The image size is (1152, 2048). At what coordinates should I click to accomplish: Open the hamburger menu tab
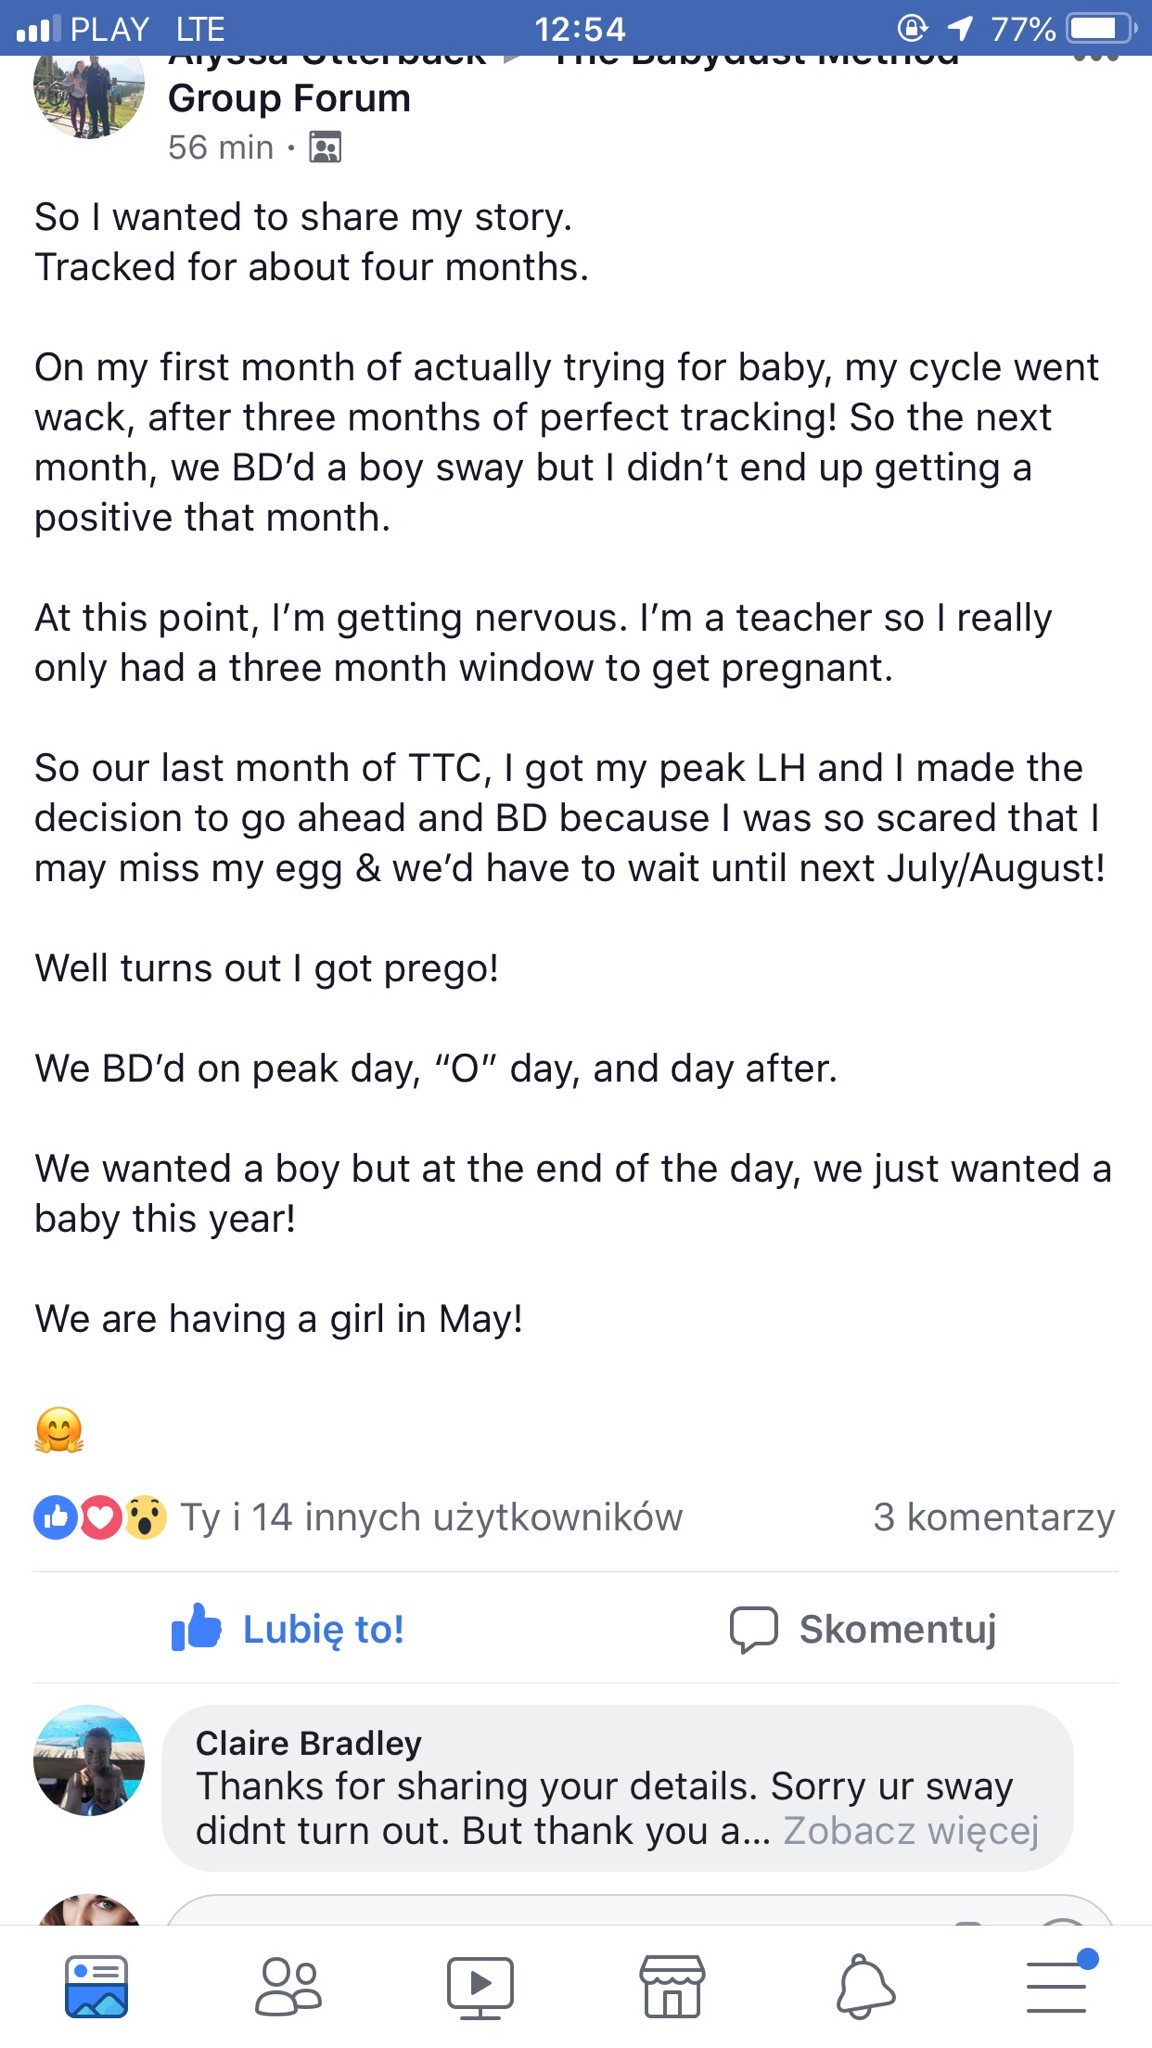coord(1057,1986)
